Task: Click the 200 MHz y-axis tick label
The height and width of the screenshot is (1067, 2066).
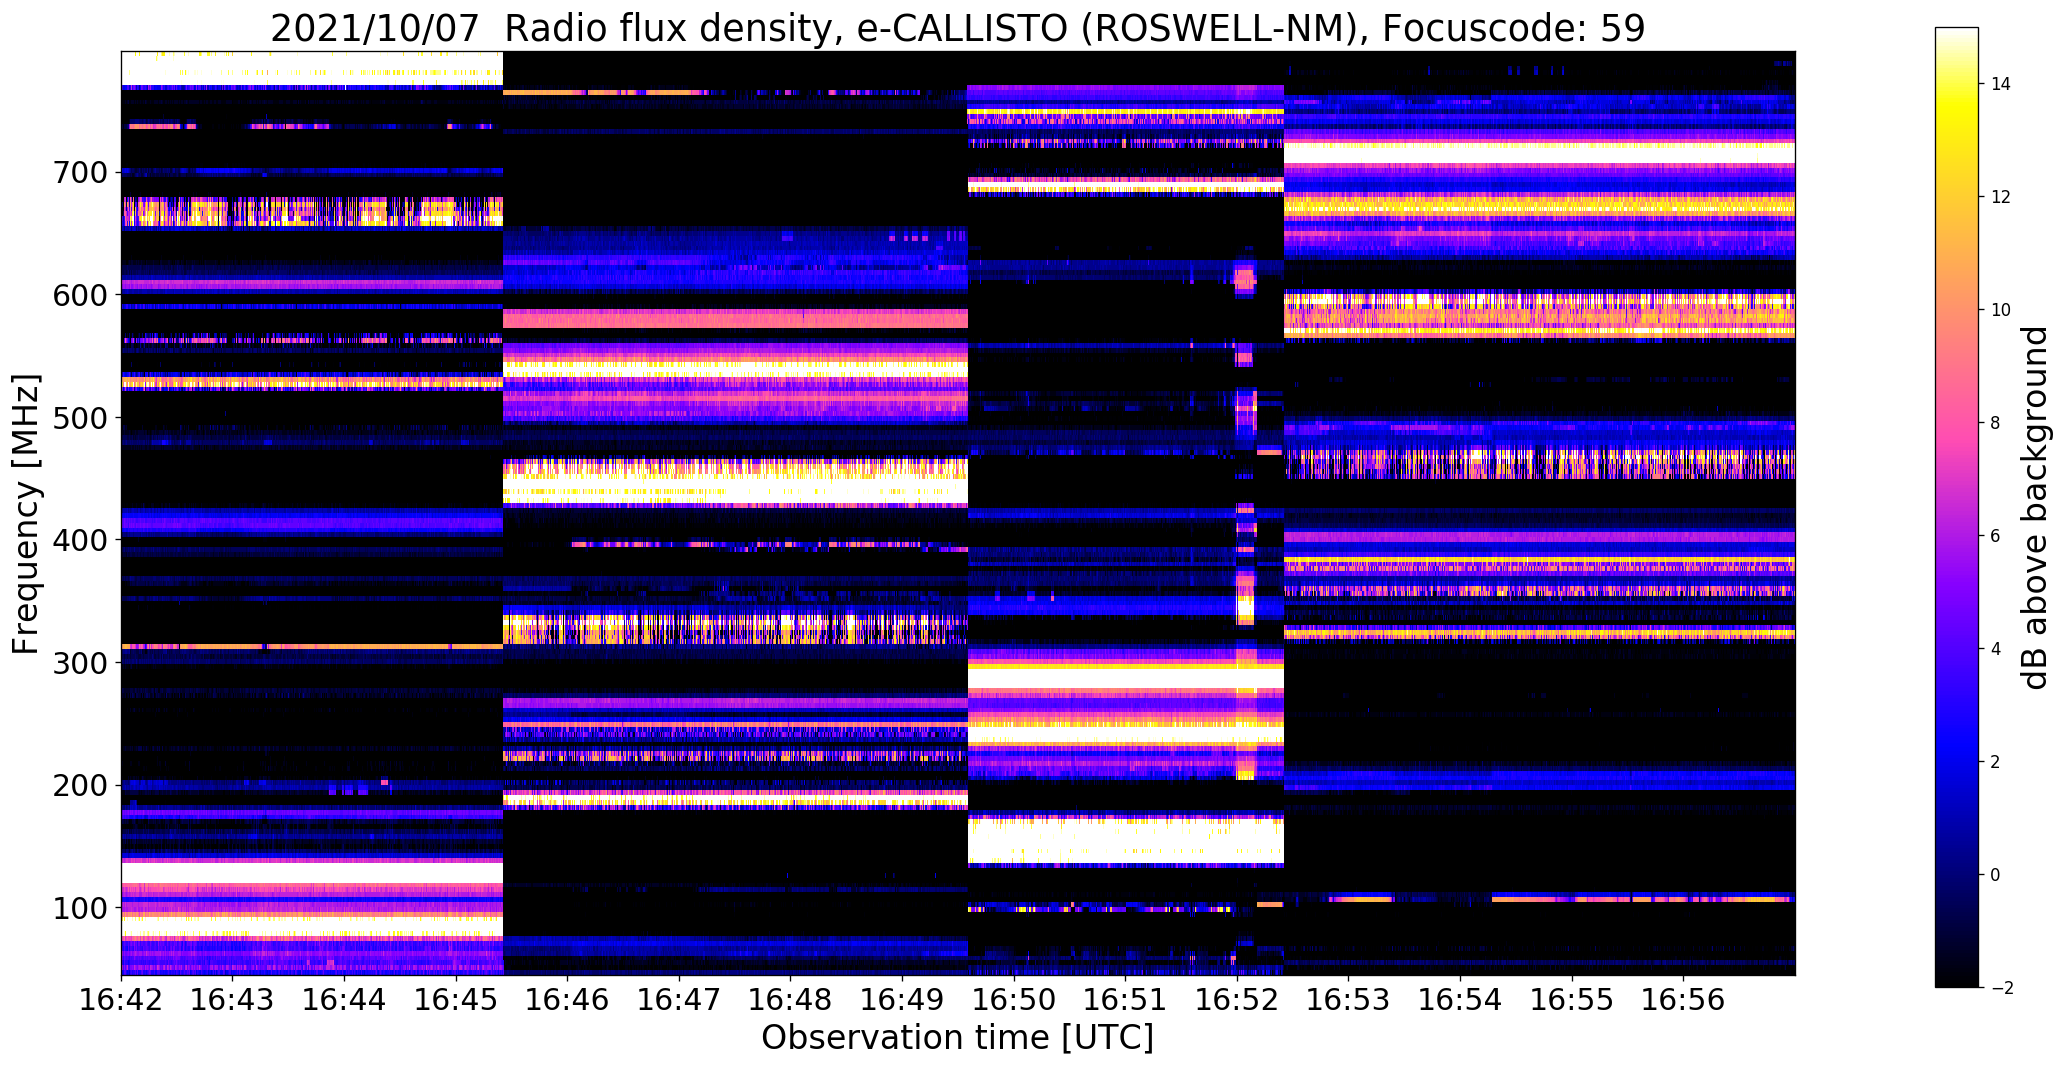Action: 78,786
